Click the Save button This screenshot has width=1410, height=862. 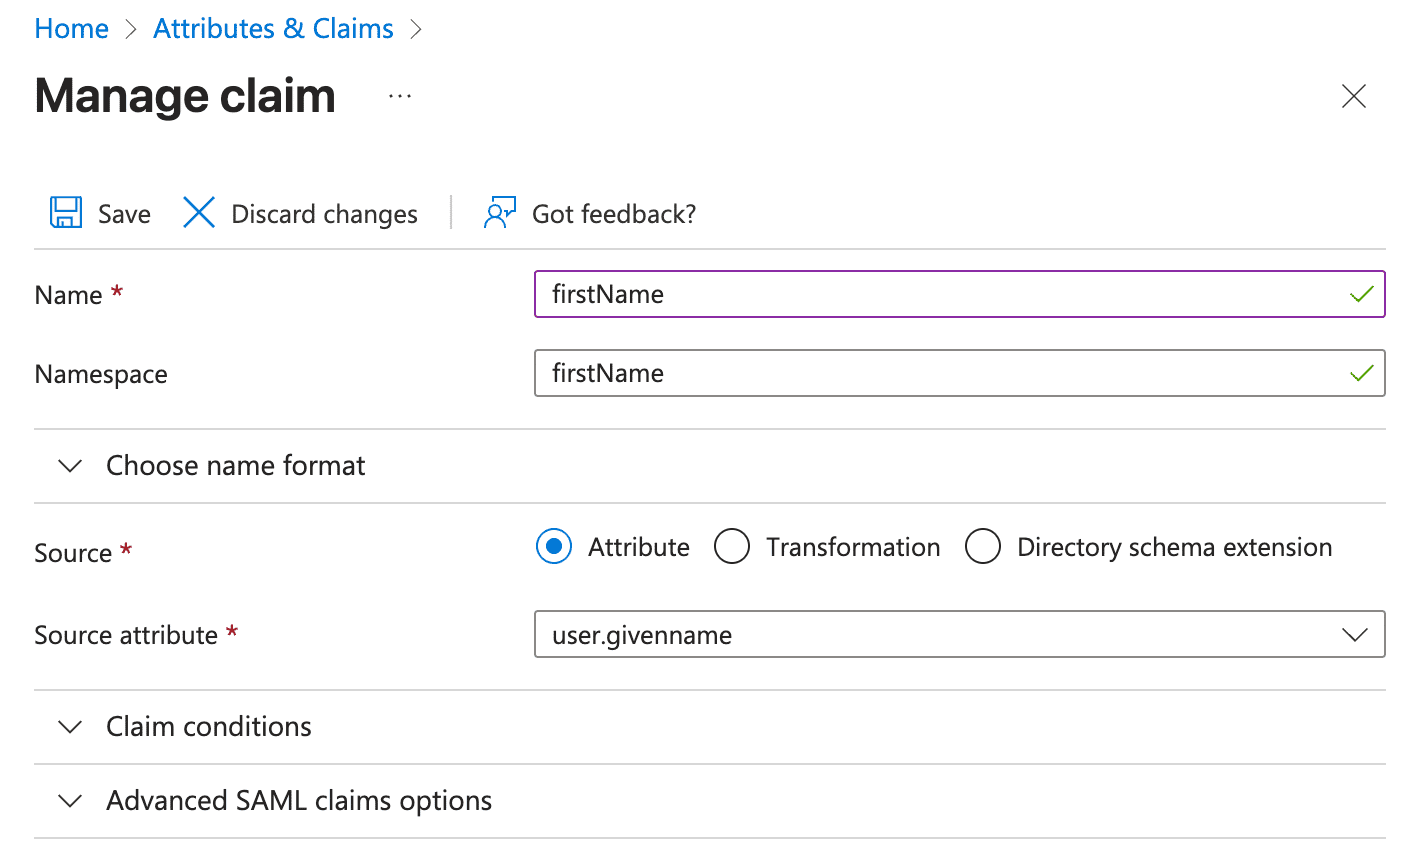tap(122, 213)
